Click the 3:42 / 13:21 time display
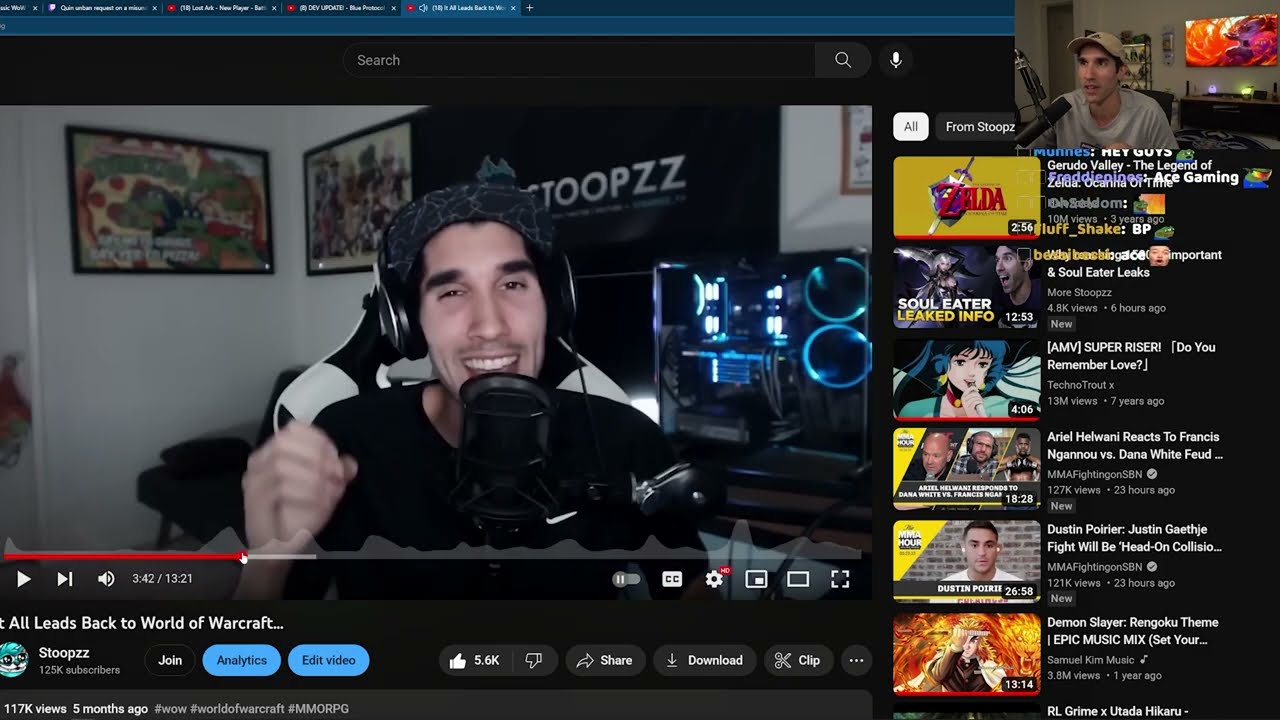The height and width of the screenshot is (720, 1280). click(x=162, y=579)
